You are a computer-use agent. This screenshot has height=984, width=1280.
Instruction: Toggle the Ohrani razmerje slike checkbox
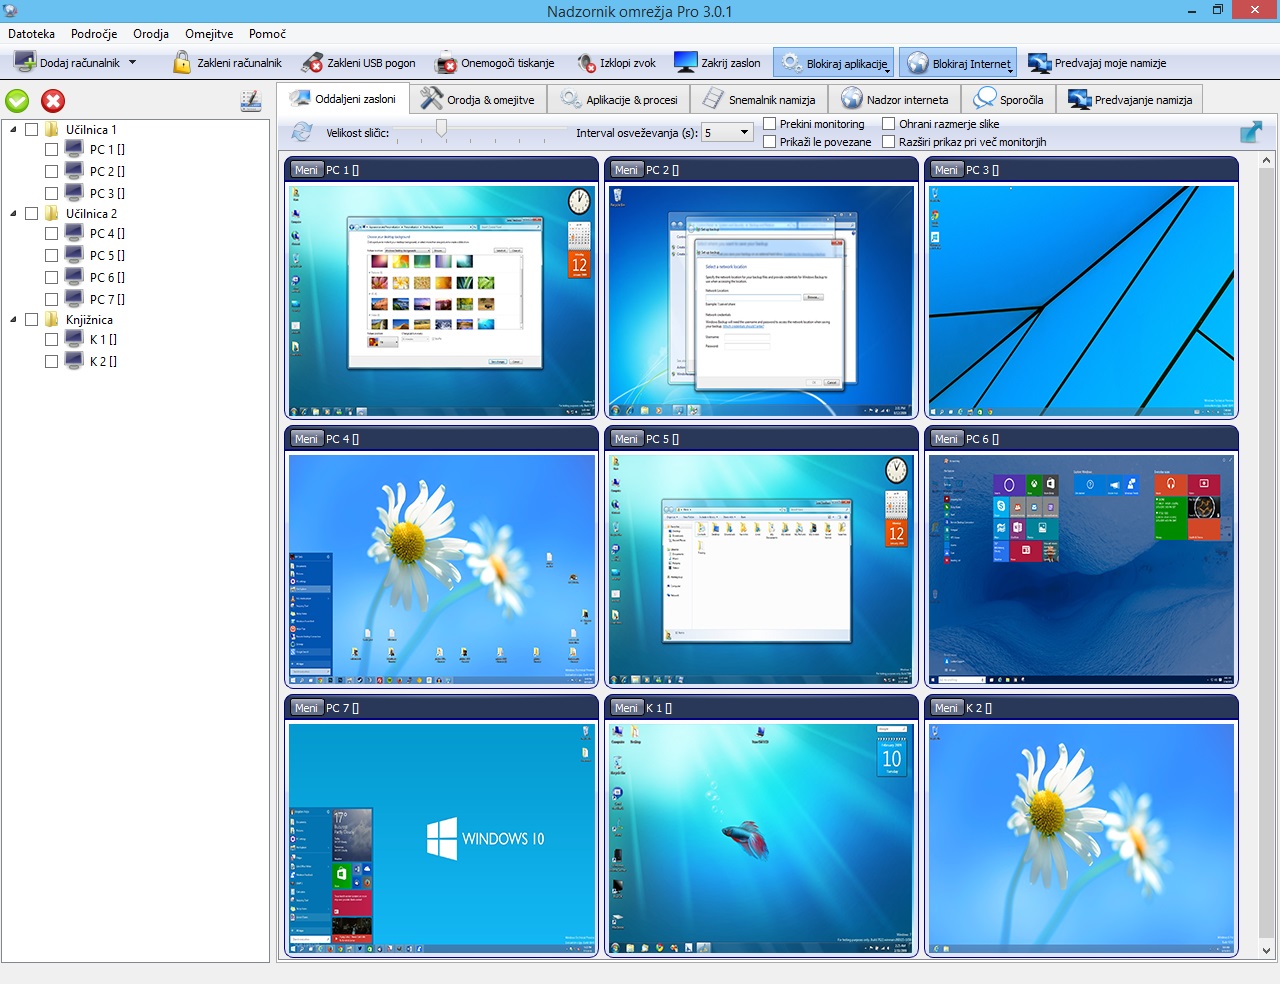pos(888,124)
